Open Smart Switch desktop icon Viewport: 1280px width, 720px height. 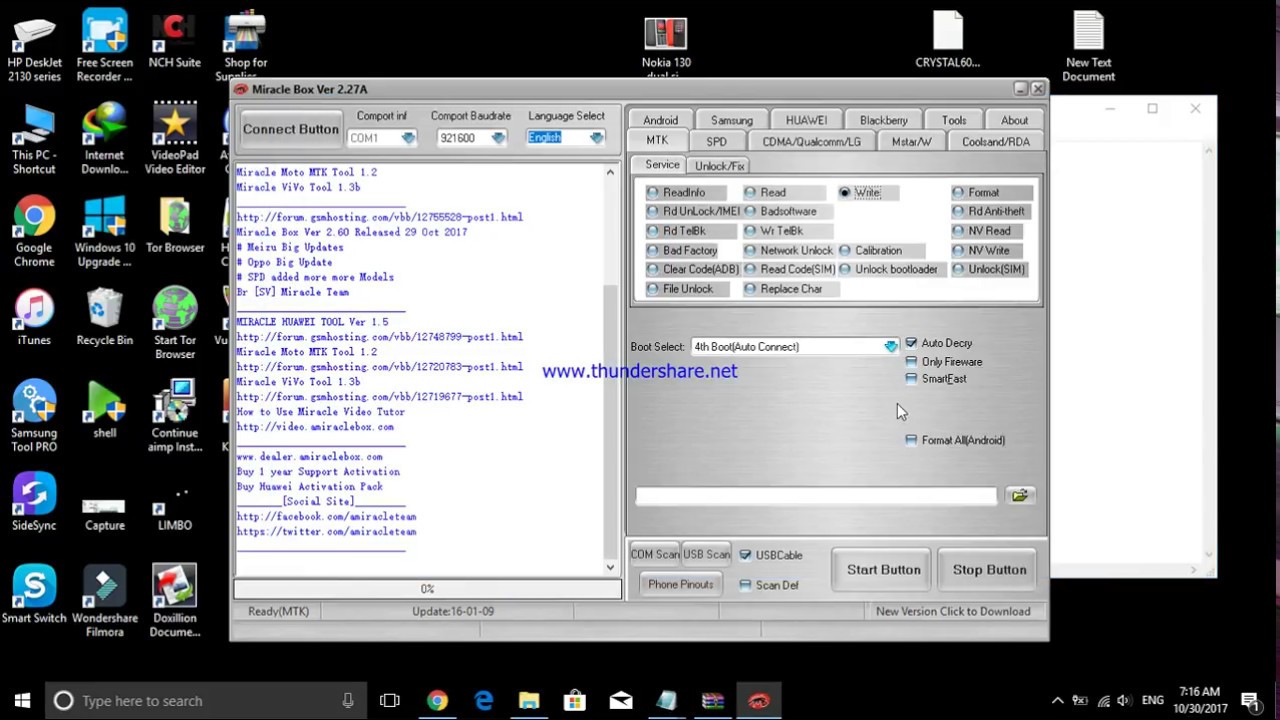coord(34,595)
